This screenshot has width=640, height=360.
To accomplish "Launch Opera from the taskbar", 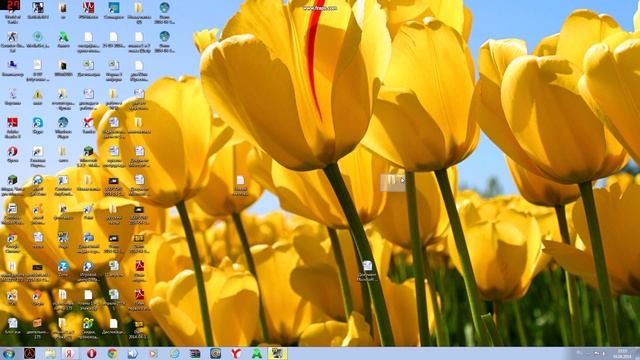I will pos(91,353).
